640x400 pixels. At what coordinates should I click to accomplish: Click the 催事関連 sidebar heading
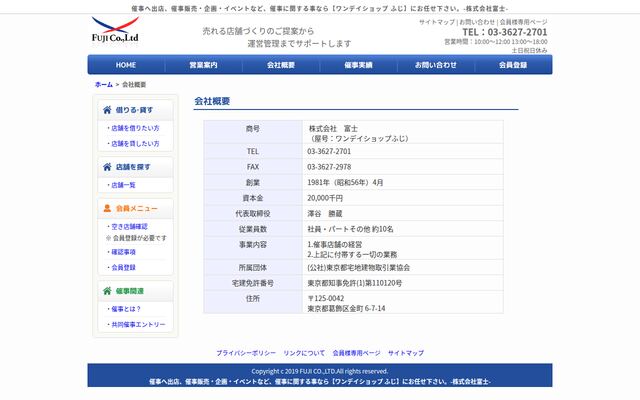[x=130, y=291]
